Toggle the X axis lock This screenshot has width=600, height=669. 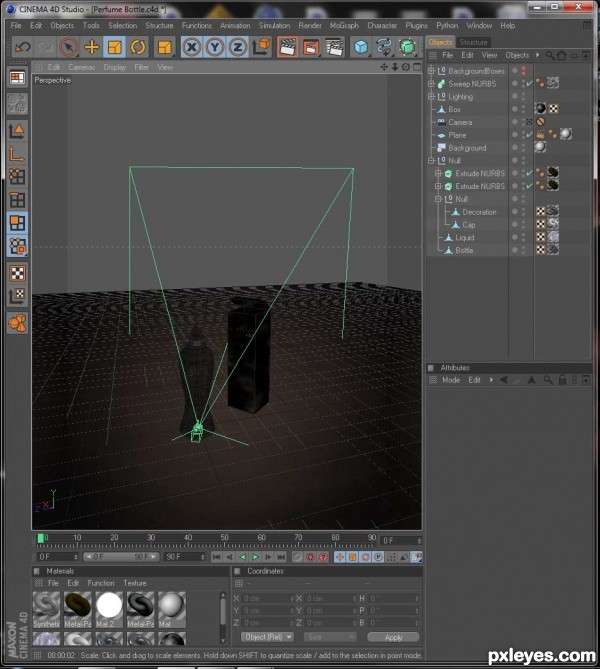coord(192,47)
